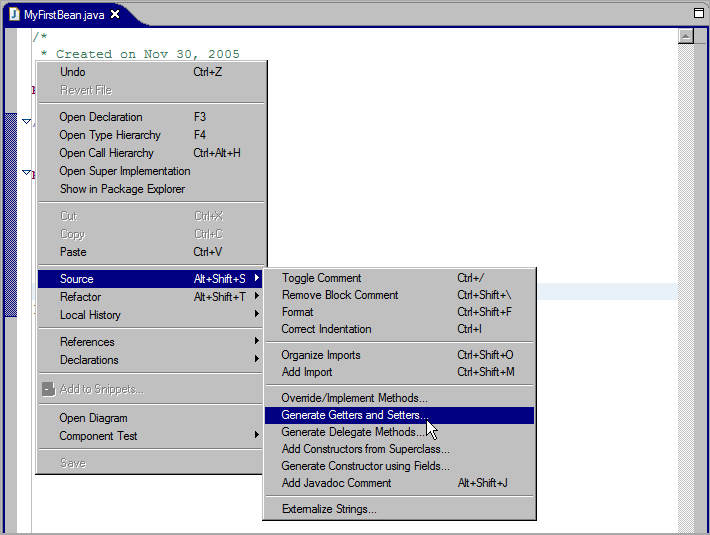Choose Open Diagram
The height and width of the screenshot is (535, 710).
click(150, 418)
